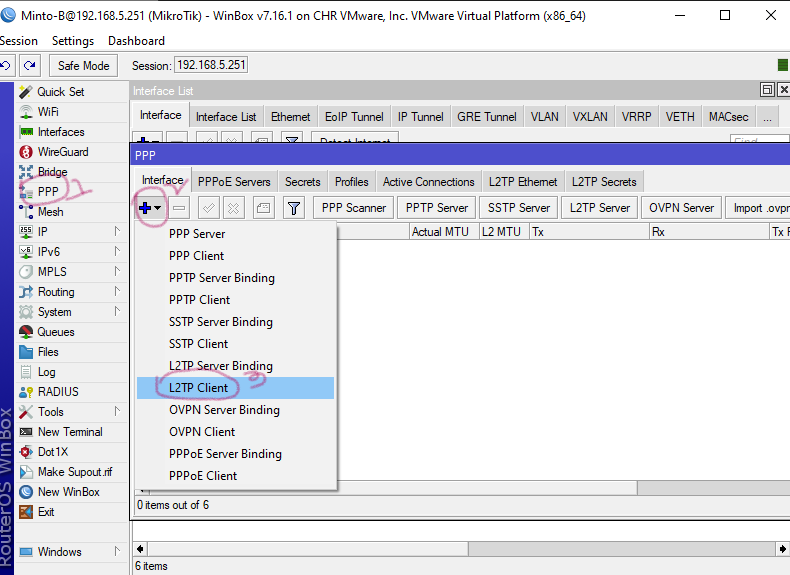790x575 pixels.
Task: Sort by the Actual MTU column header
Action: [443, 232]
